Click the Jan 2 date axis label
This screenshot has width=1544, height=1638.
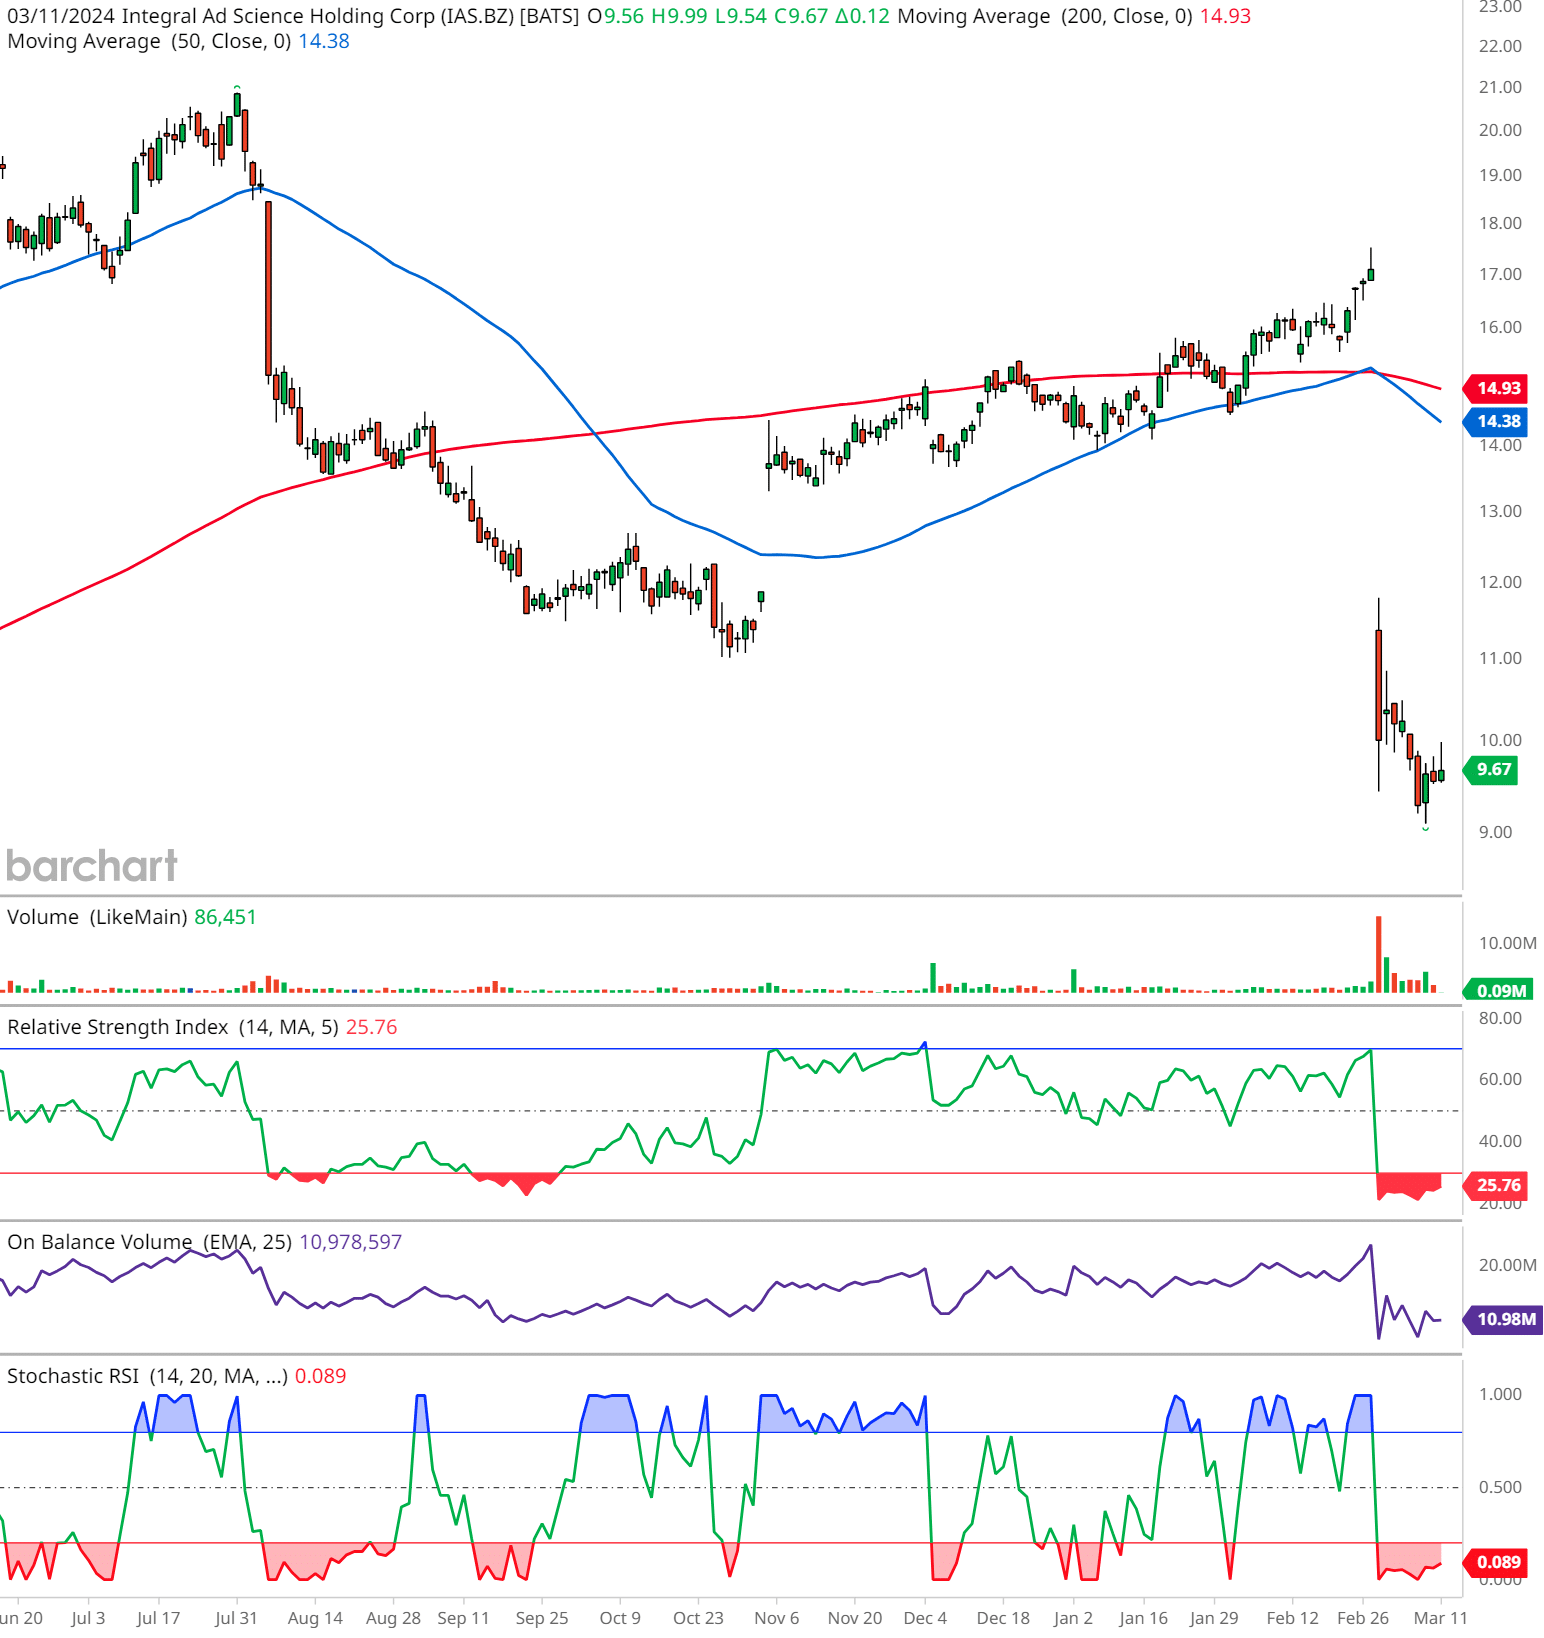pyautogui.click(x=1073, y=1618)
